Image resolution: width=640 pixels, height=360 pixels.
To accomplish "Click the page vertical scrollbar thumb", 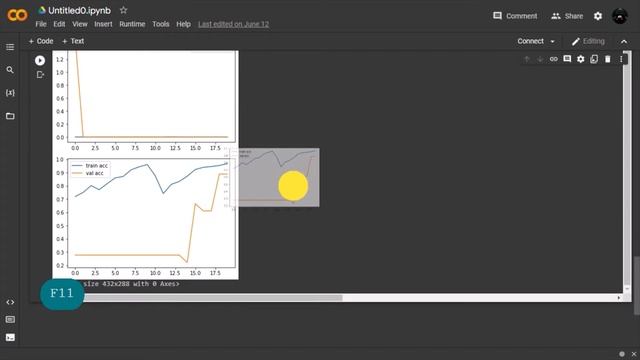I will [x=636, y=285].
